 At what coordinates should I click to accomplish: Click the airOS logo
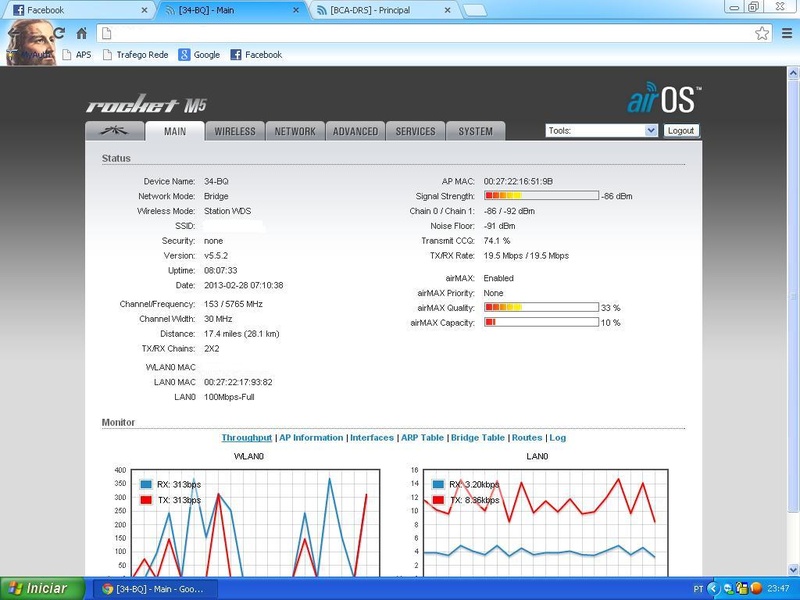coord(664,97)
